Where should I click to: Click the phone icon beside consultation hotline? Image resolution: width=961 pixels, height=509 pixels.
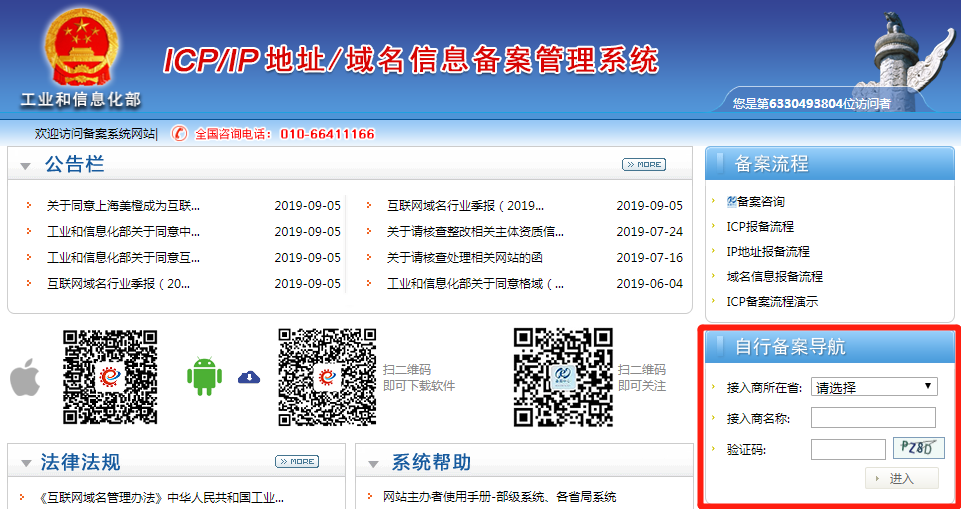click(x=179, y=134)
